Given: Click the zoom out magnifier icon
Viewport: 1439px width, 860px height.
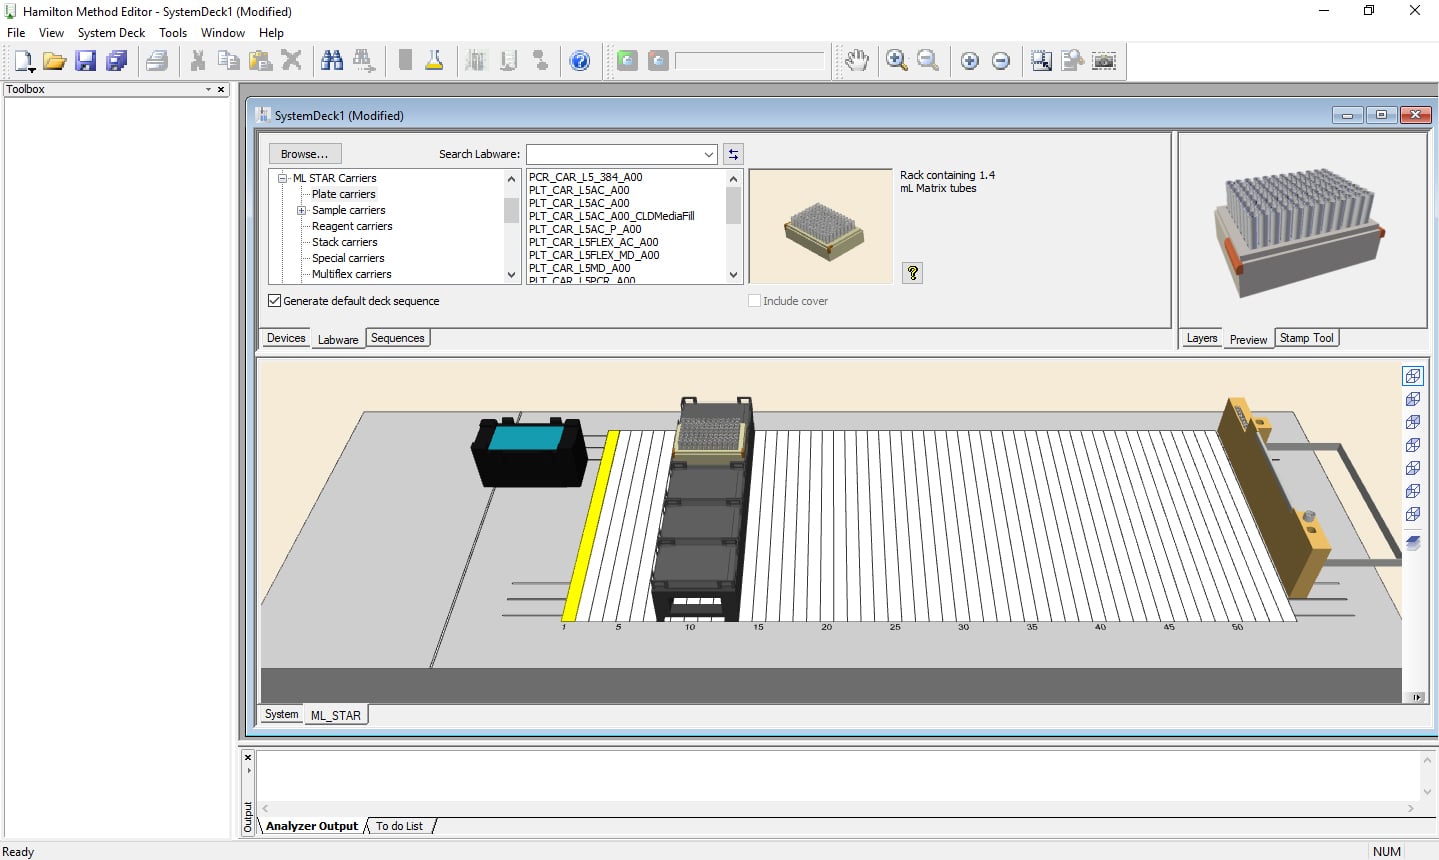Looking at the screenshot, I should click(928, 61).
